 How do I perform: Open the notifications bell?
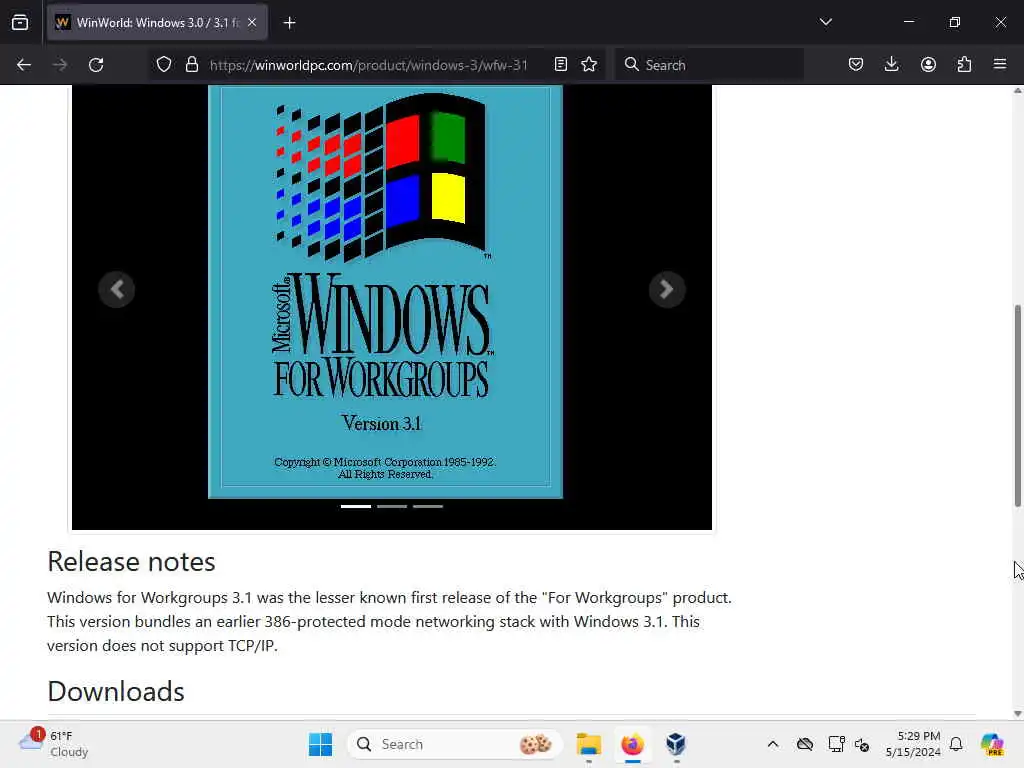tap(956, 744)
